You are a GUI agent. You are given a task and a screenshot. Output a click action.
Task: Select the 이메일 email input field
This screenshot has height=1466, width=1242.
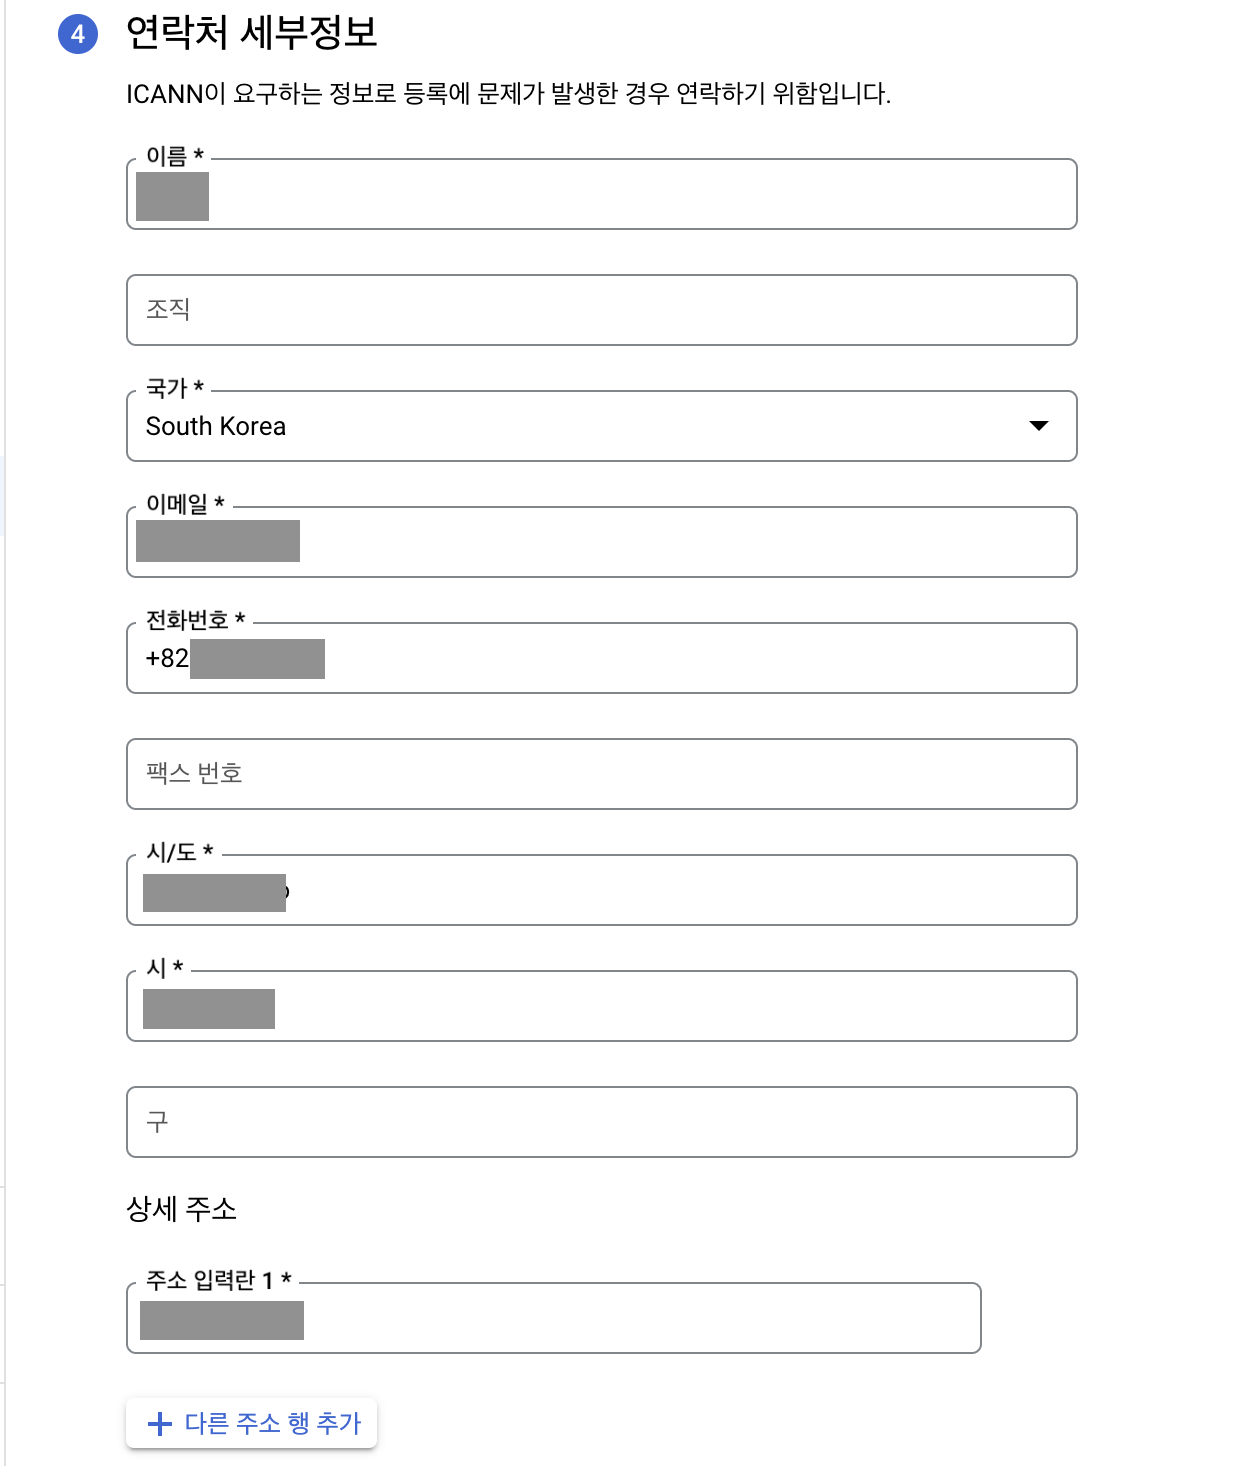click(602, 542)
